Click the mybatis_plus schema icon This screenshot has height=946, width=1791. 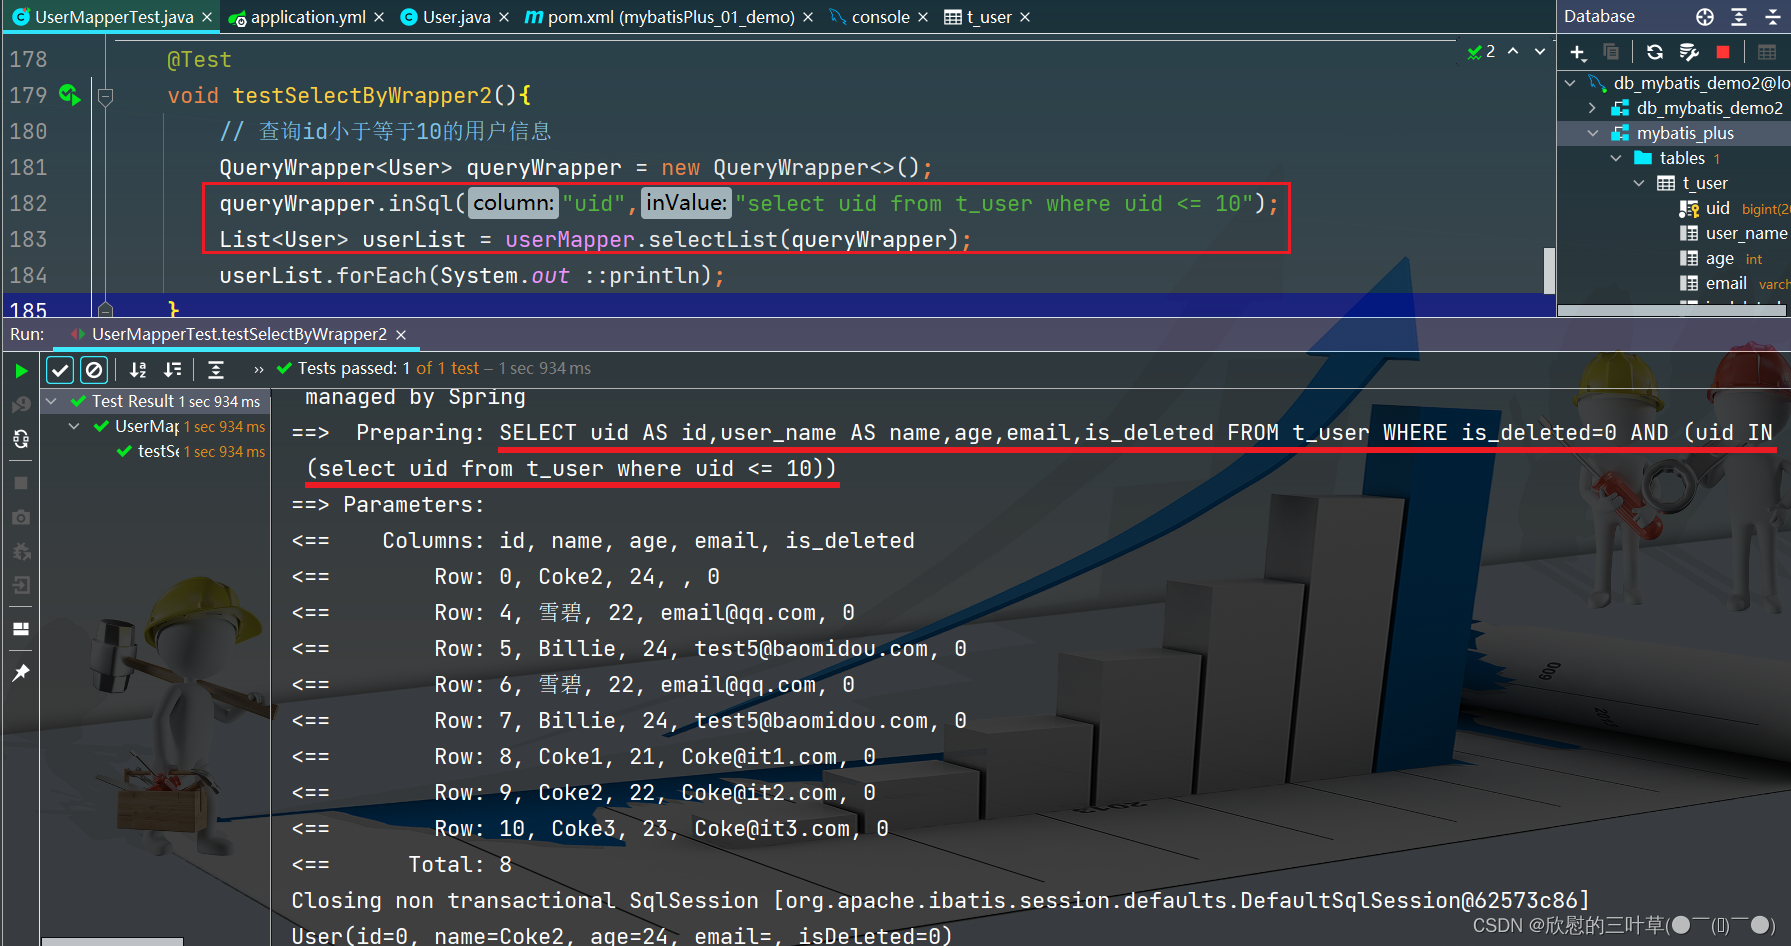pyautogui.click(x=1620, y=133)
